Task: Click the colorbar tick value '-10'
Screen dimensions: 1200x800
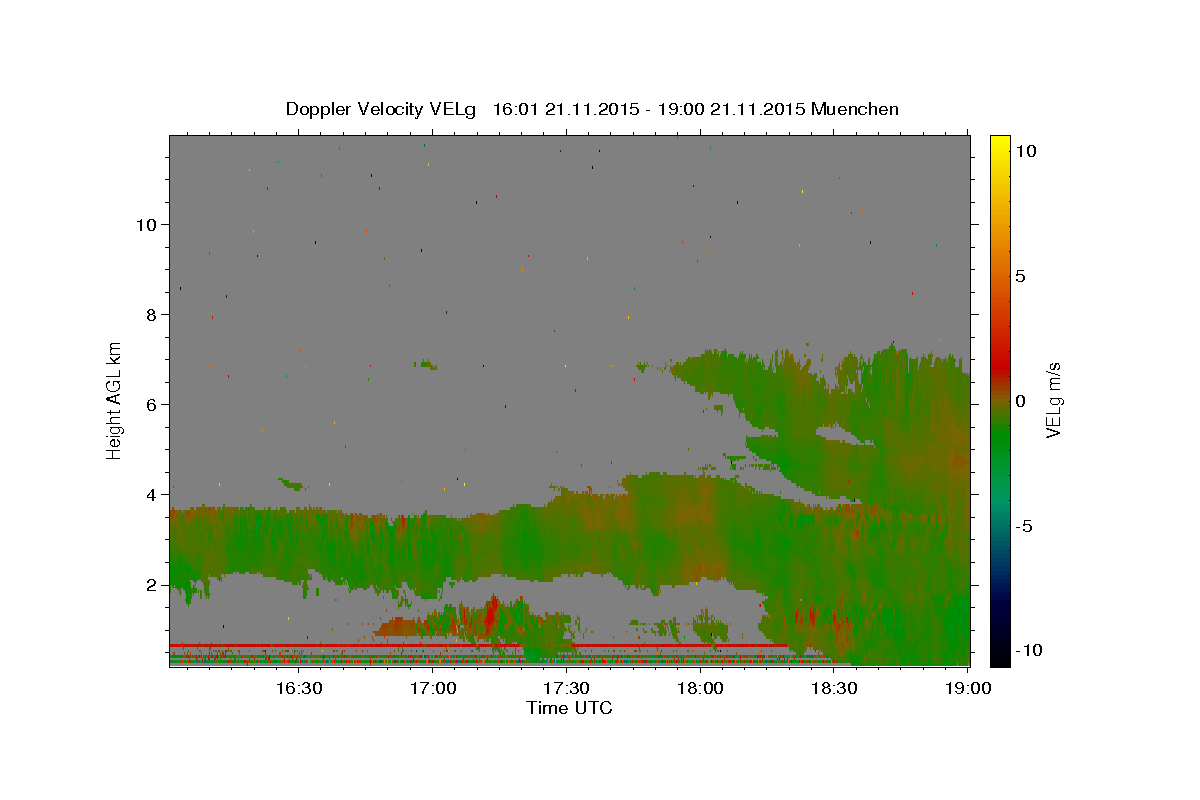Action: pos(1029,650)
